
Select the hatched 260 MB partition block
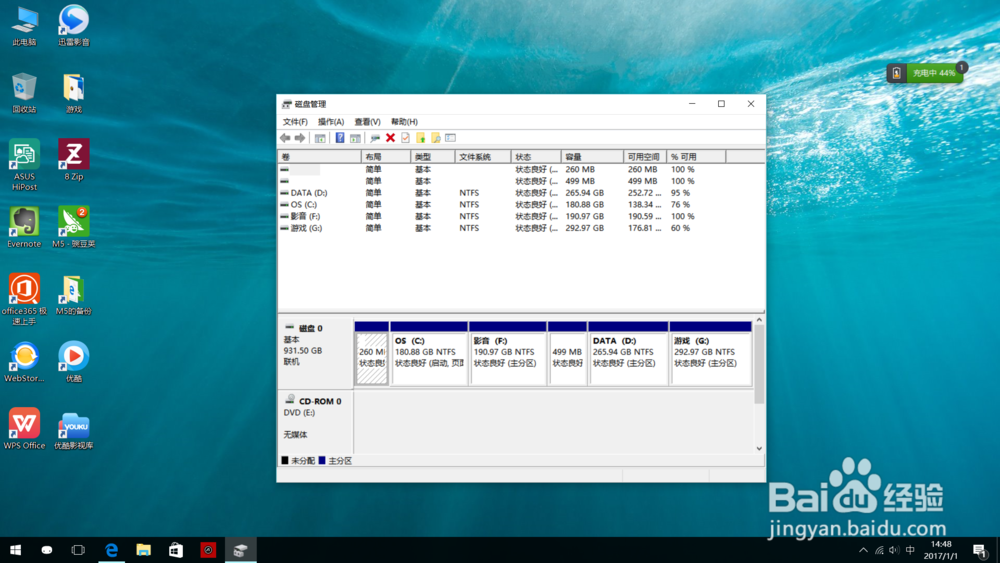[372, 354]
